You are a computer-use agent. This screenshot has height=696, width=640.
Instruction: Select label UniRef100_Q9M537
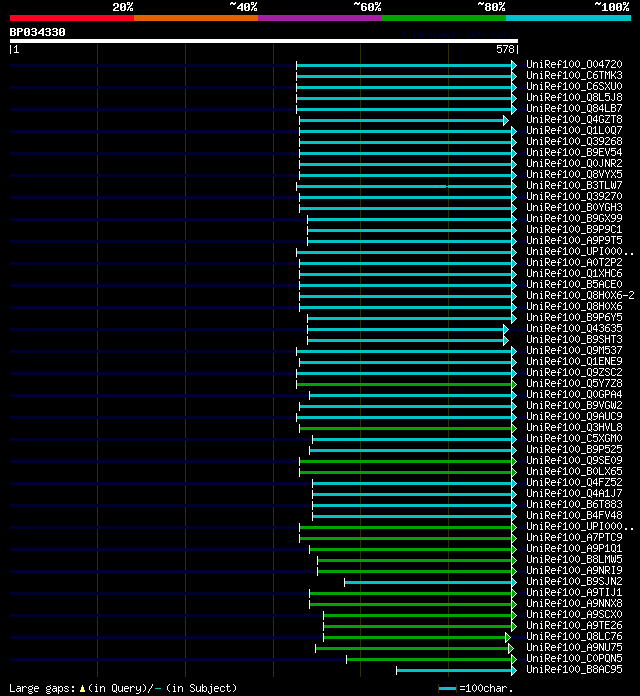pos(574,350)
